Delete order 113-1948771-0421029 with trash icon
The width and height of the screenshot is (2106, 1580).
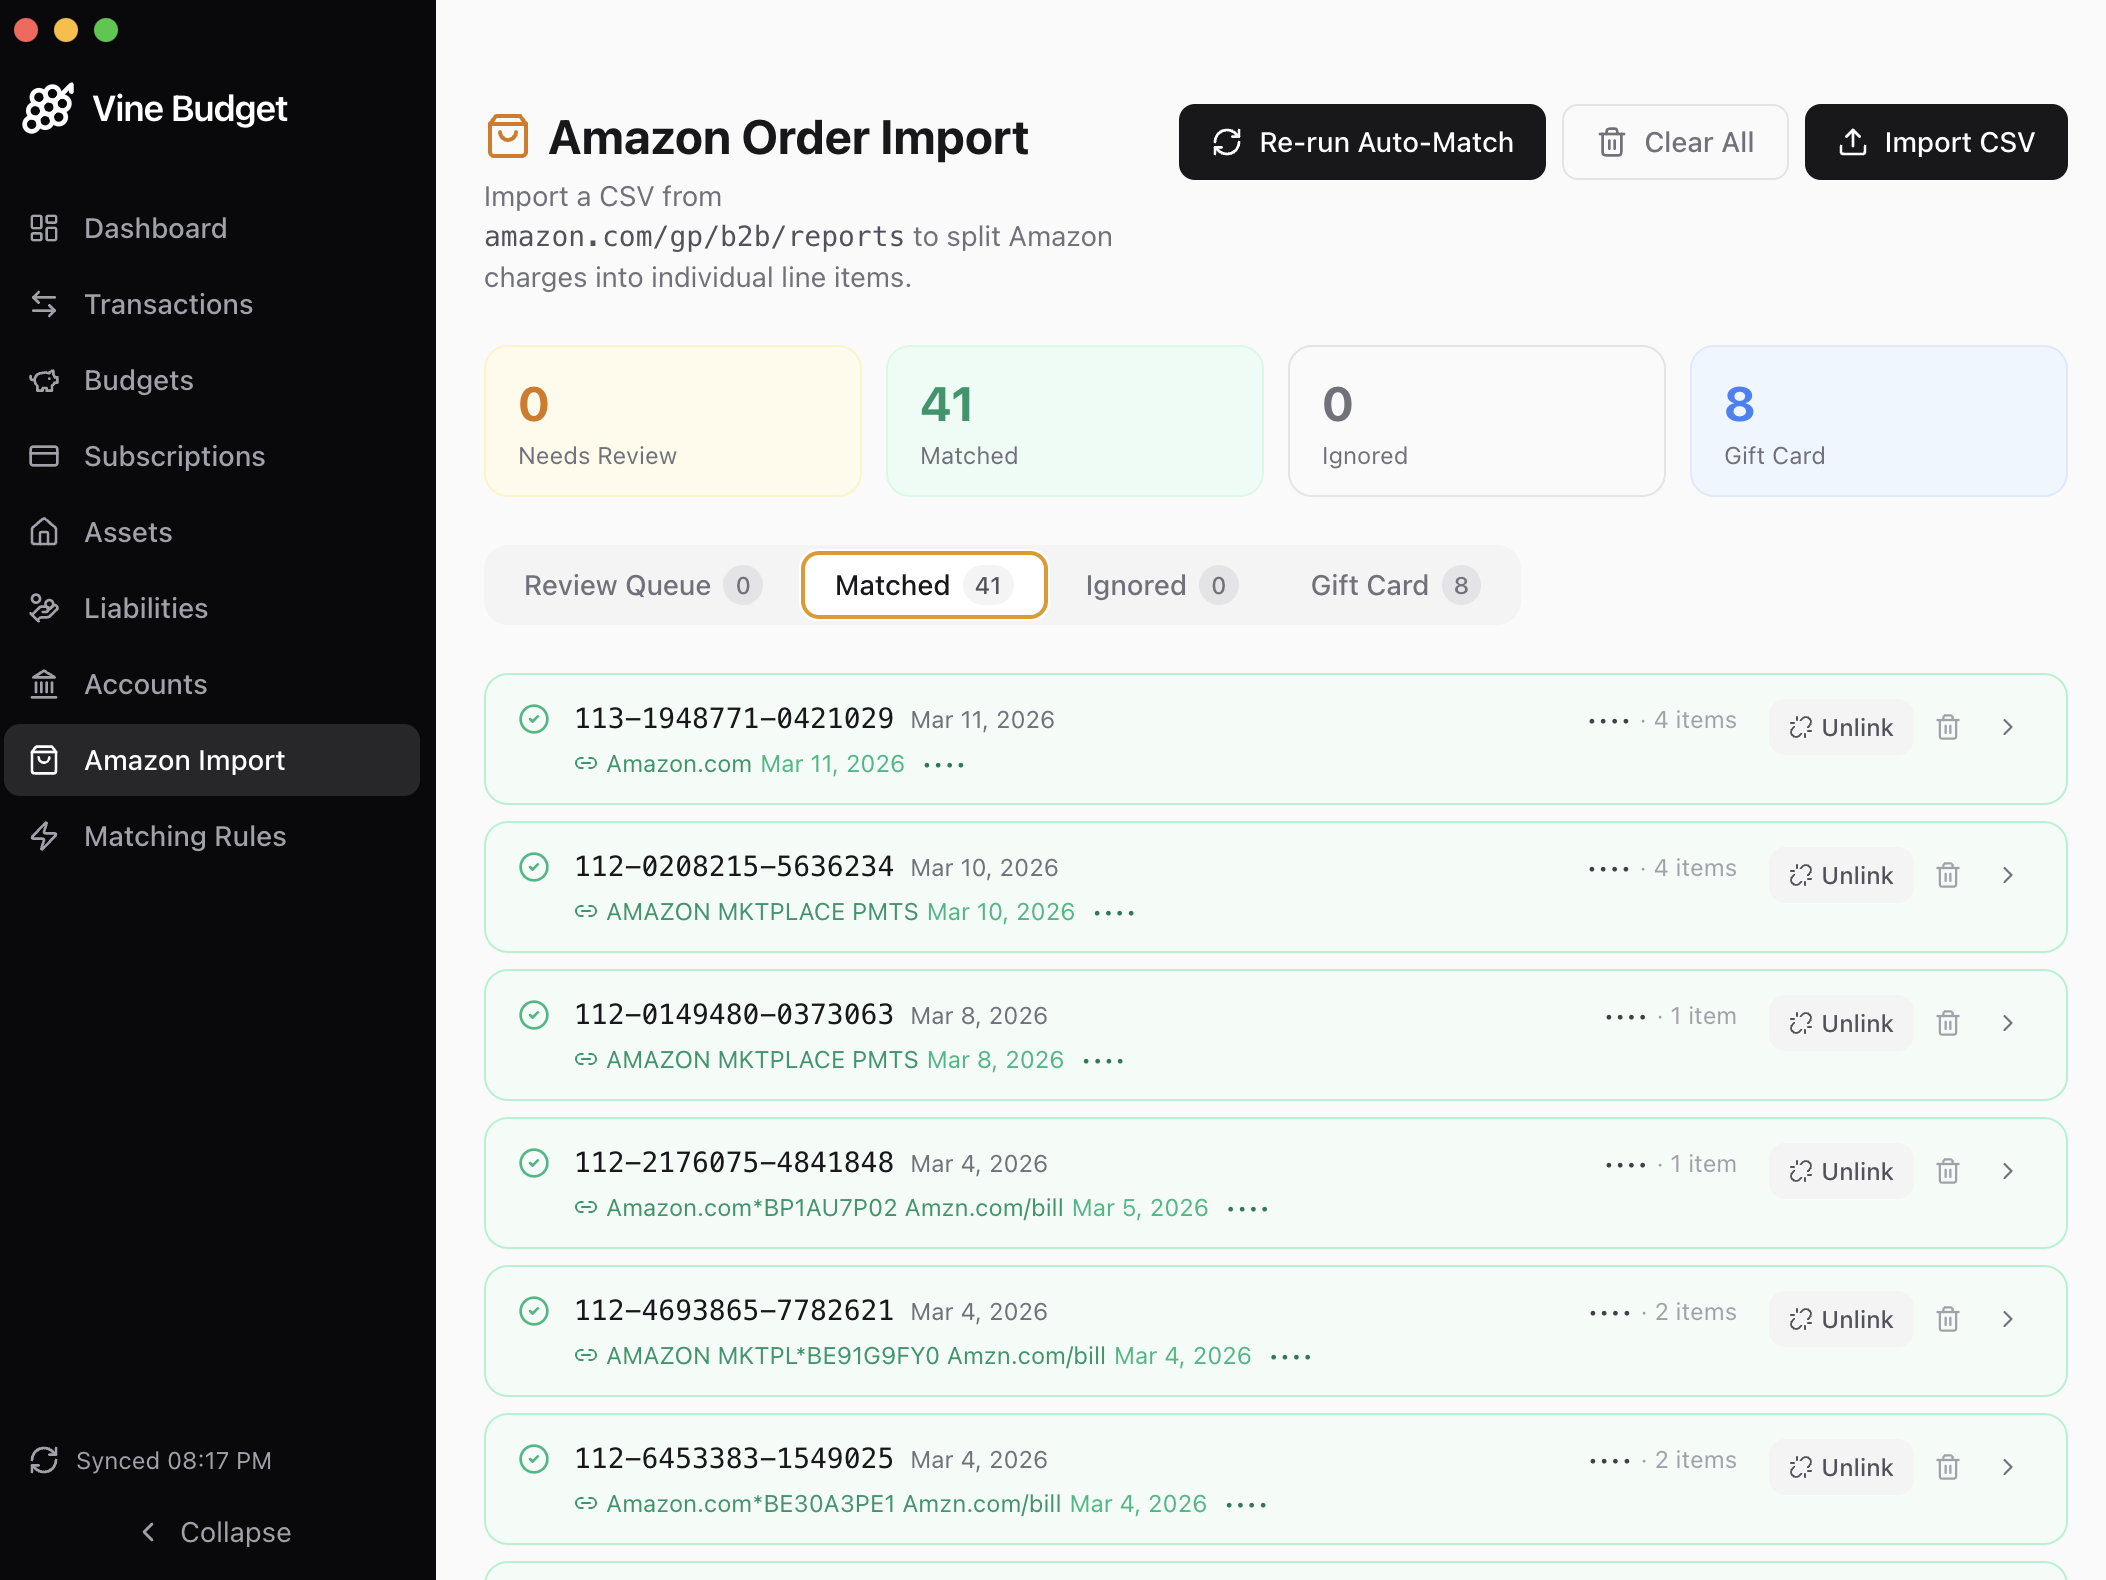coord(1948,727)
